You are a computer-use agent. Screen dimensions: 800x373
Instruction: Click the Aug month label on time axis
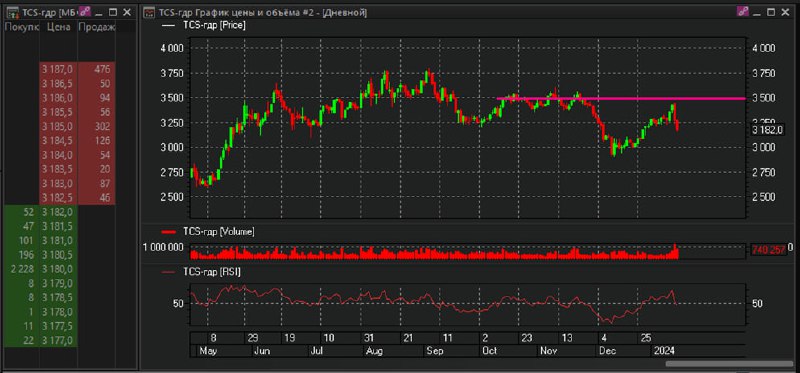point(374,351)
